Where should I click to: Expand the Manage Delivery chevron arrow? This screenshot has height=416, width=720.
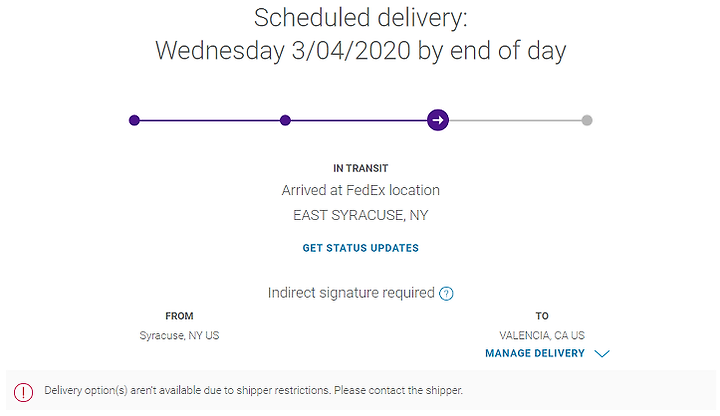602,354
